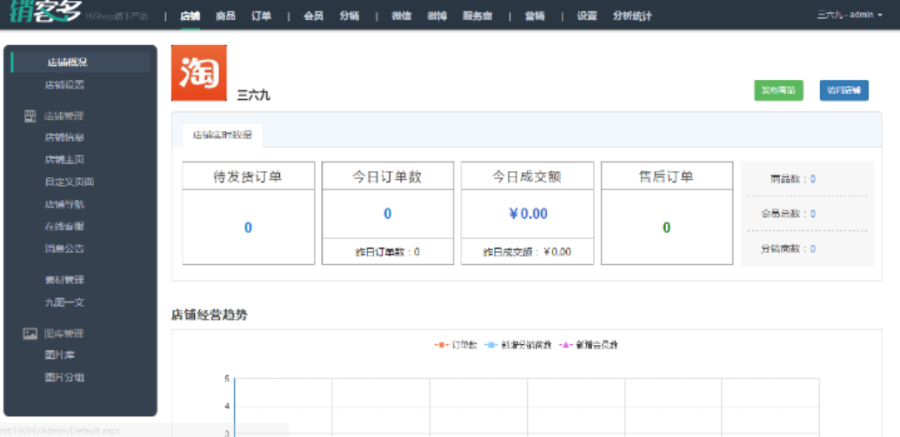Select the 店铺实时数据 tab
900x437 pixels.
[x=223, y=136]
